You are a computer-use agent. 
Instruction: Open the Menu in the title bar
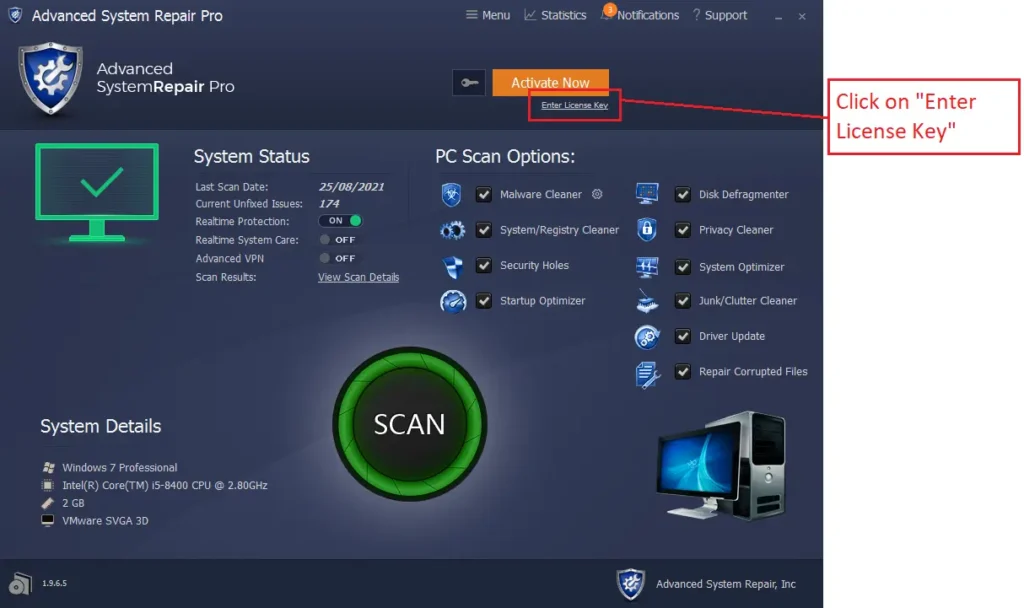coord(488,15)
